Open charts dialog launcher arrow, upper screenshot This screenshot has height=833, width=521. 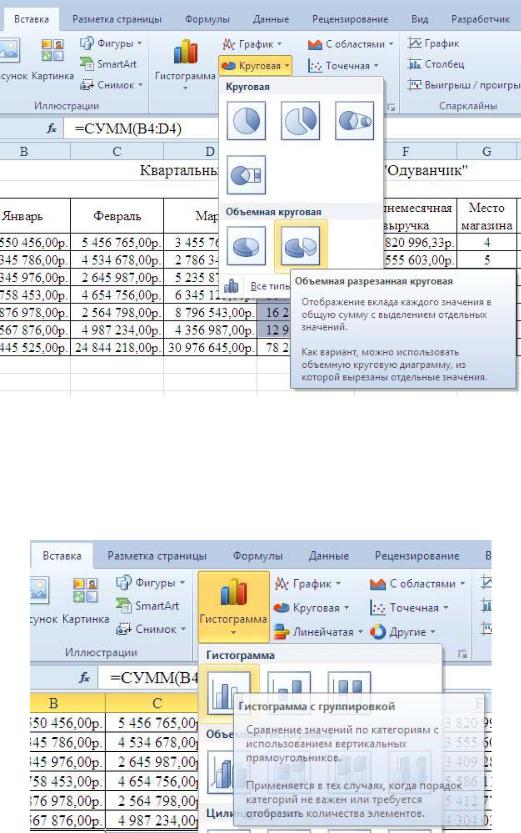pos(391,107)
